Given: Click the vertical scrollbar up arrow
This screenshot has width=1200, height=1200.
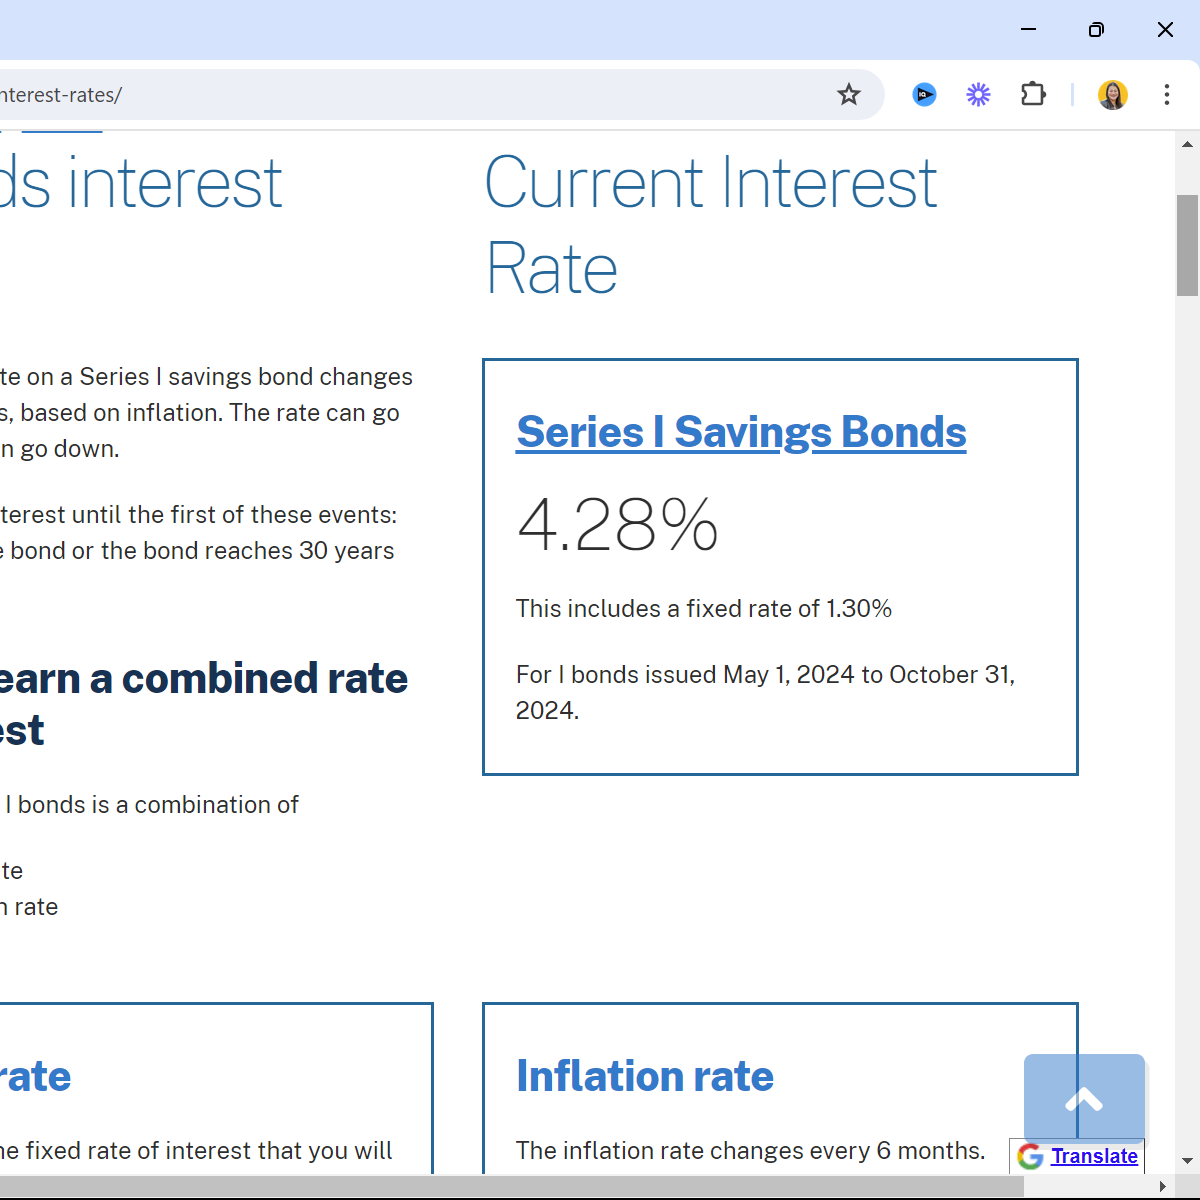Looking at the screenshot, I should coord(1187,145).
